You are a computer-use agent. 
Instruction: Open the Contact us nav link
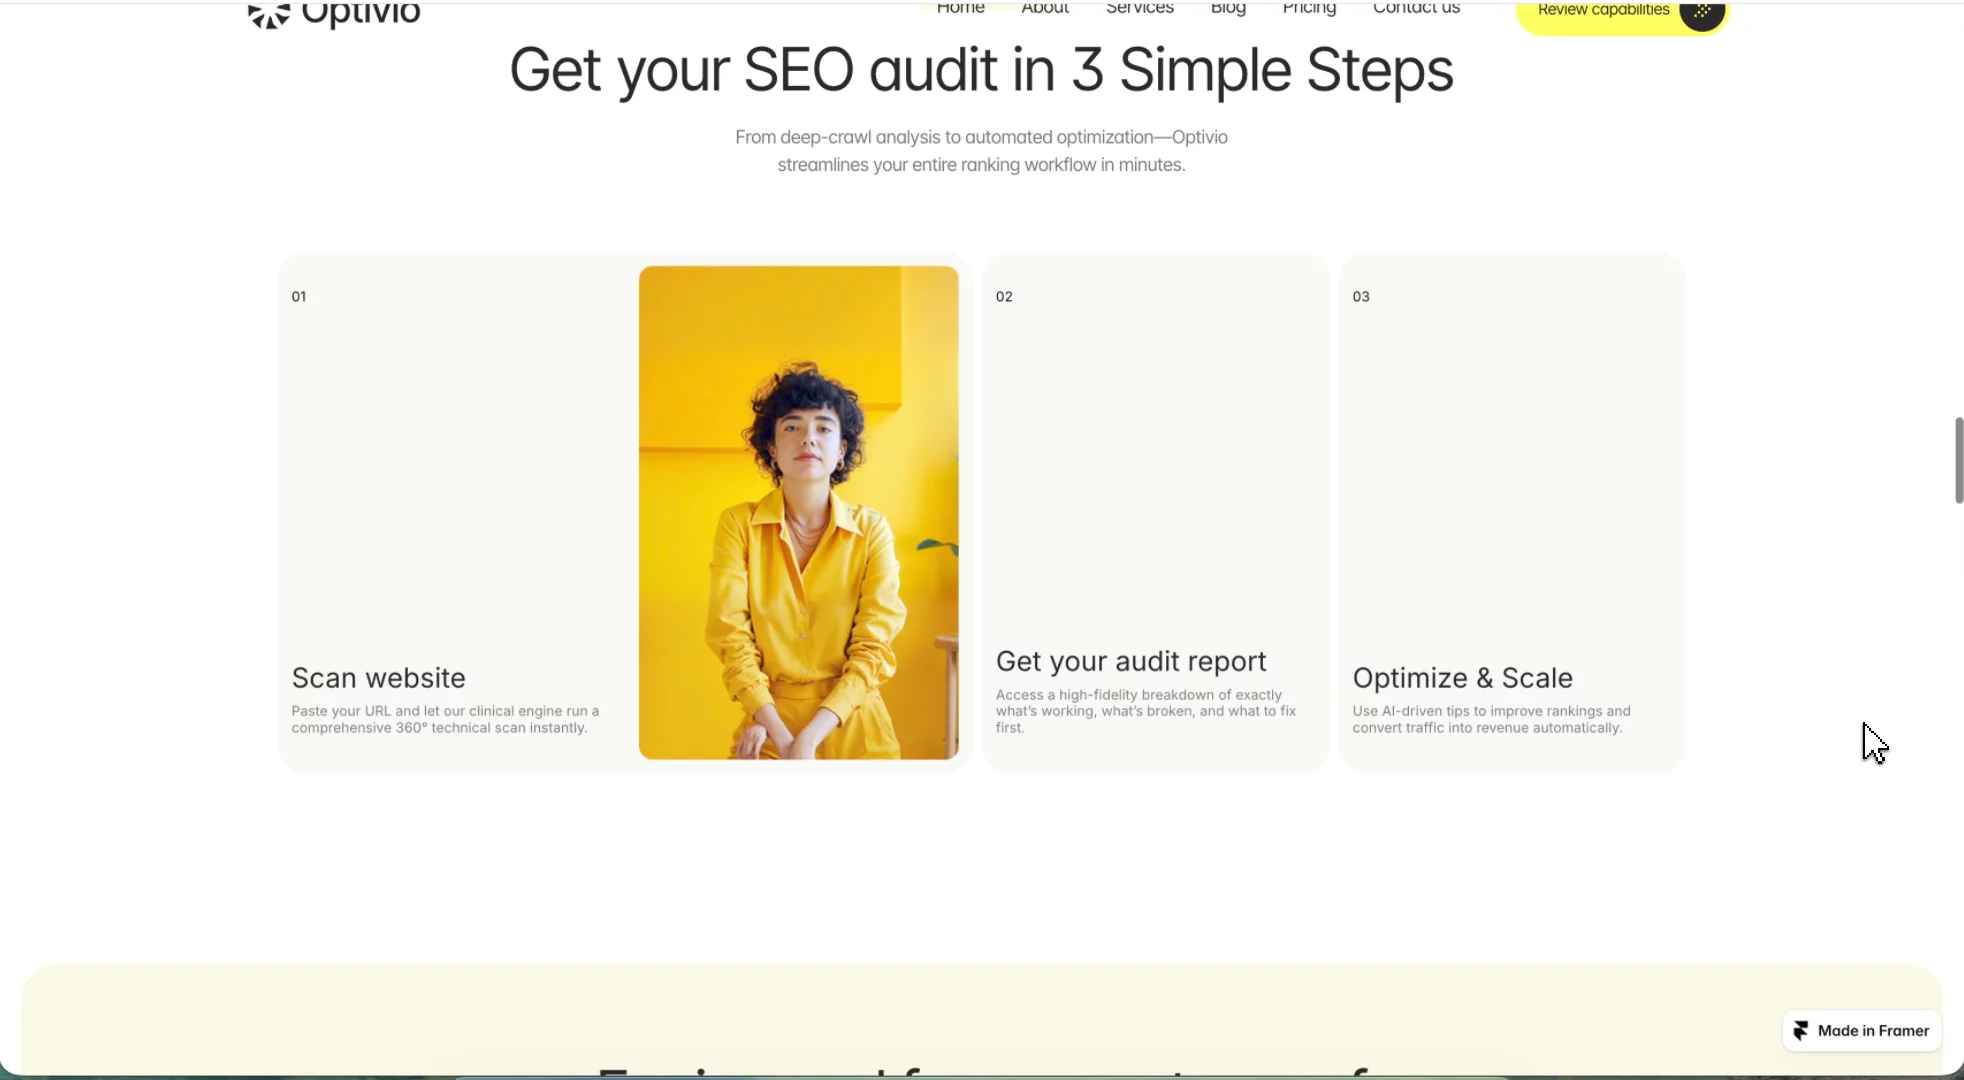pyautogui.click(x=1416, y=9)
